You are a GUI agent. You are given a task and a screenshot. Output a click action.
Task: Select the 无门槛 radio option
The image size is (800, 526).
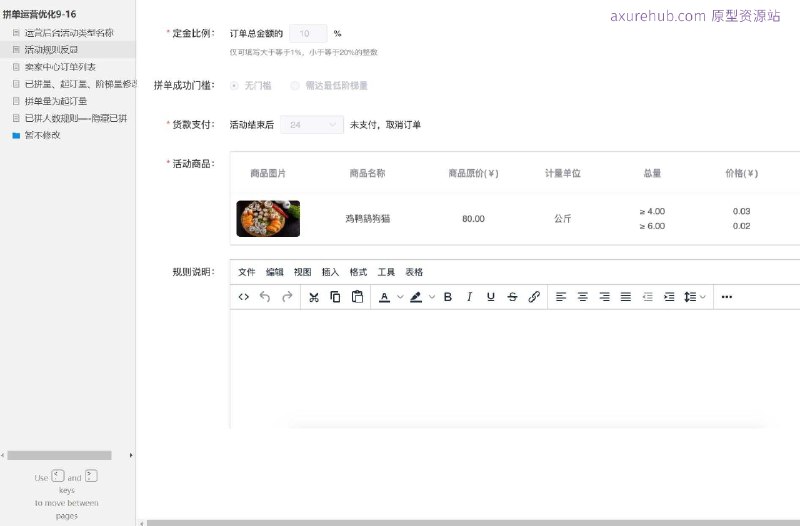(x=234, y=86)
